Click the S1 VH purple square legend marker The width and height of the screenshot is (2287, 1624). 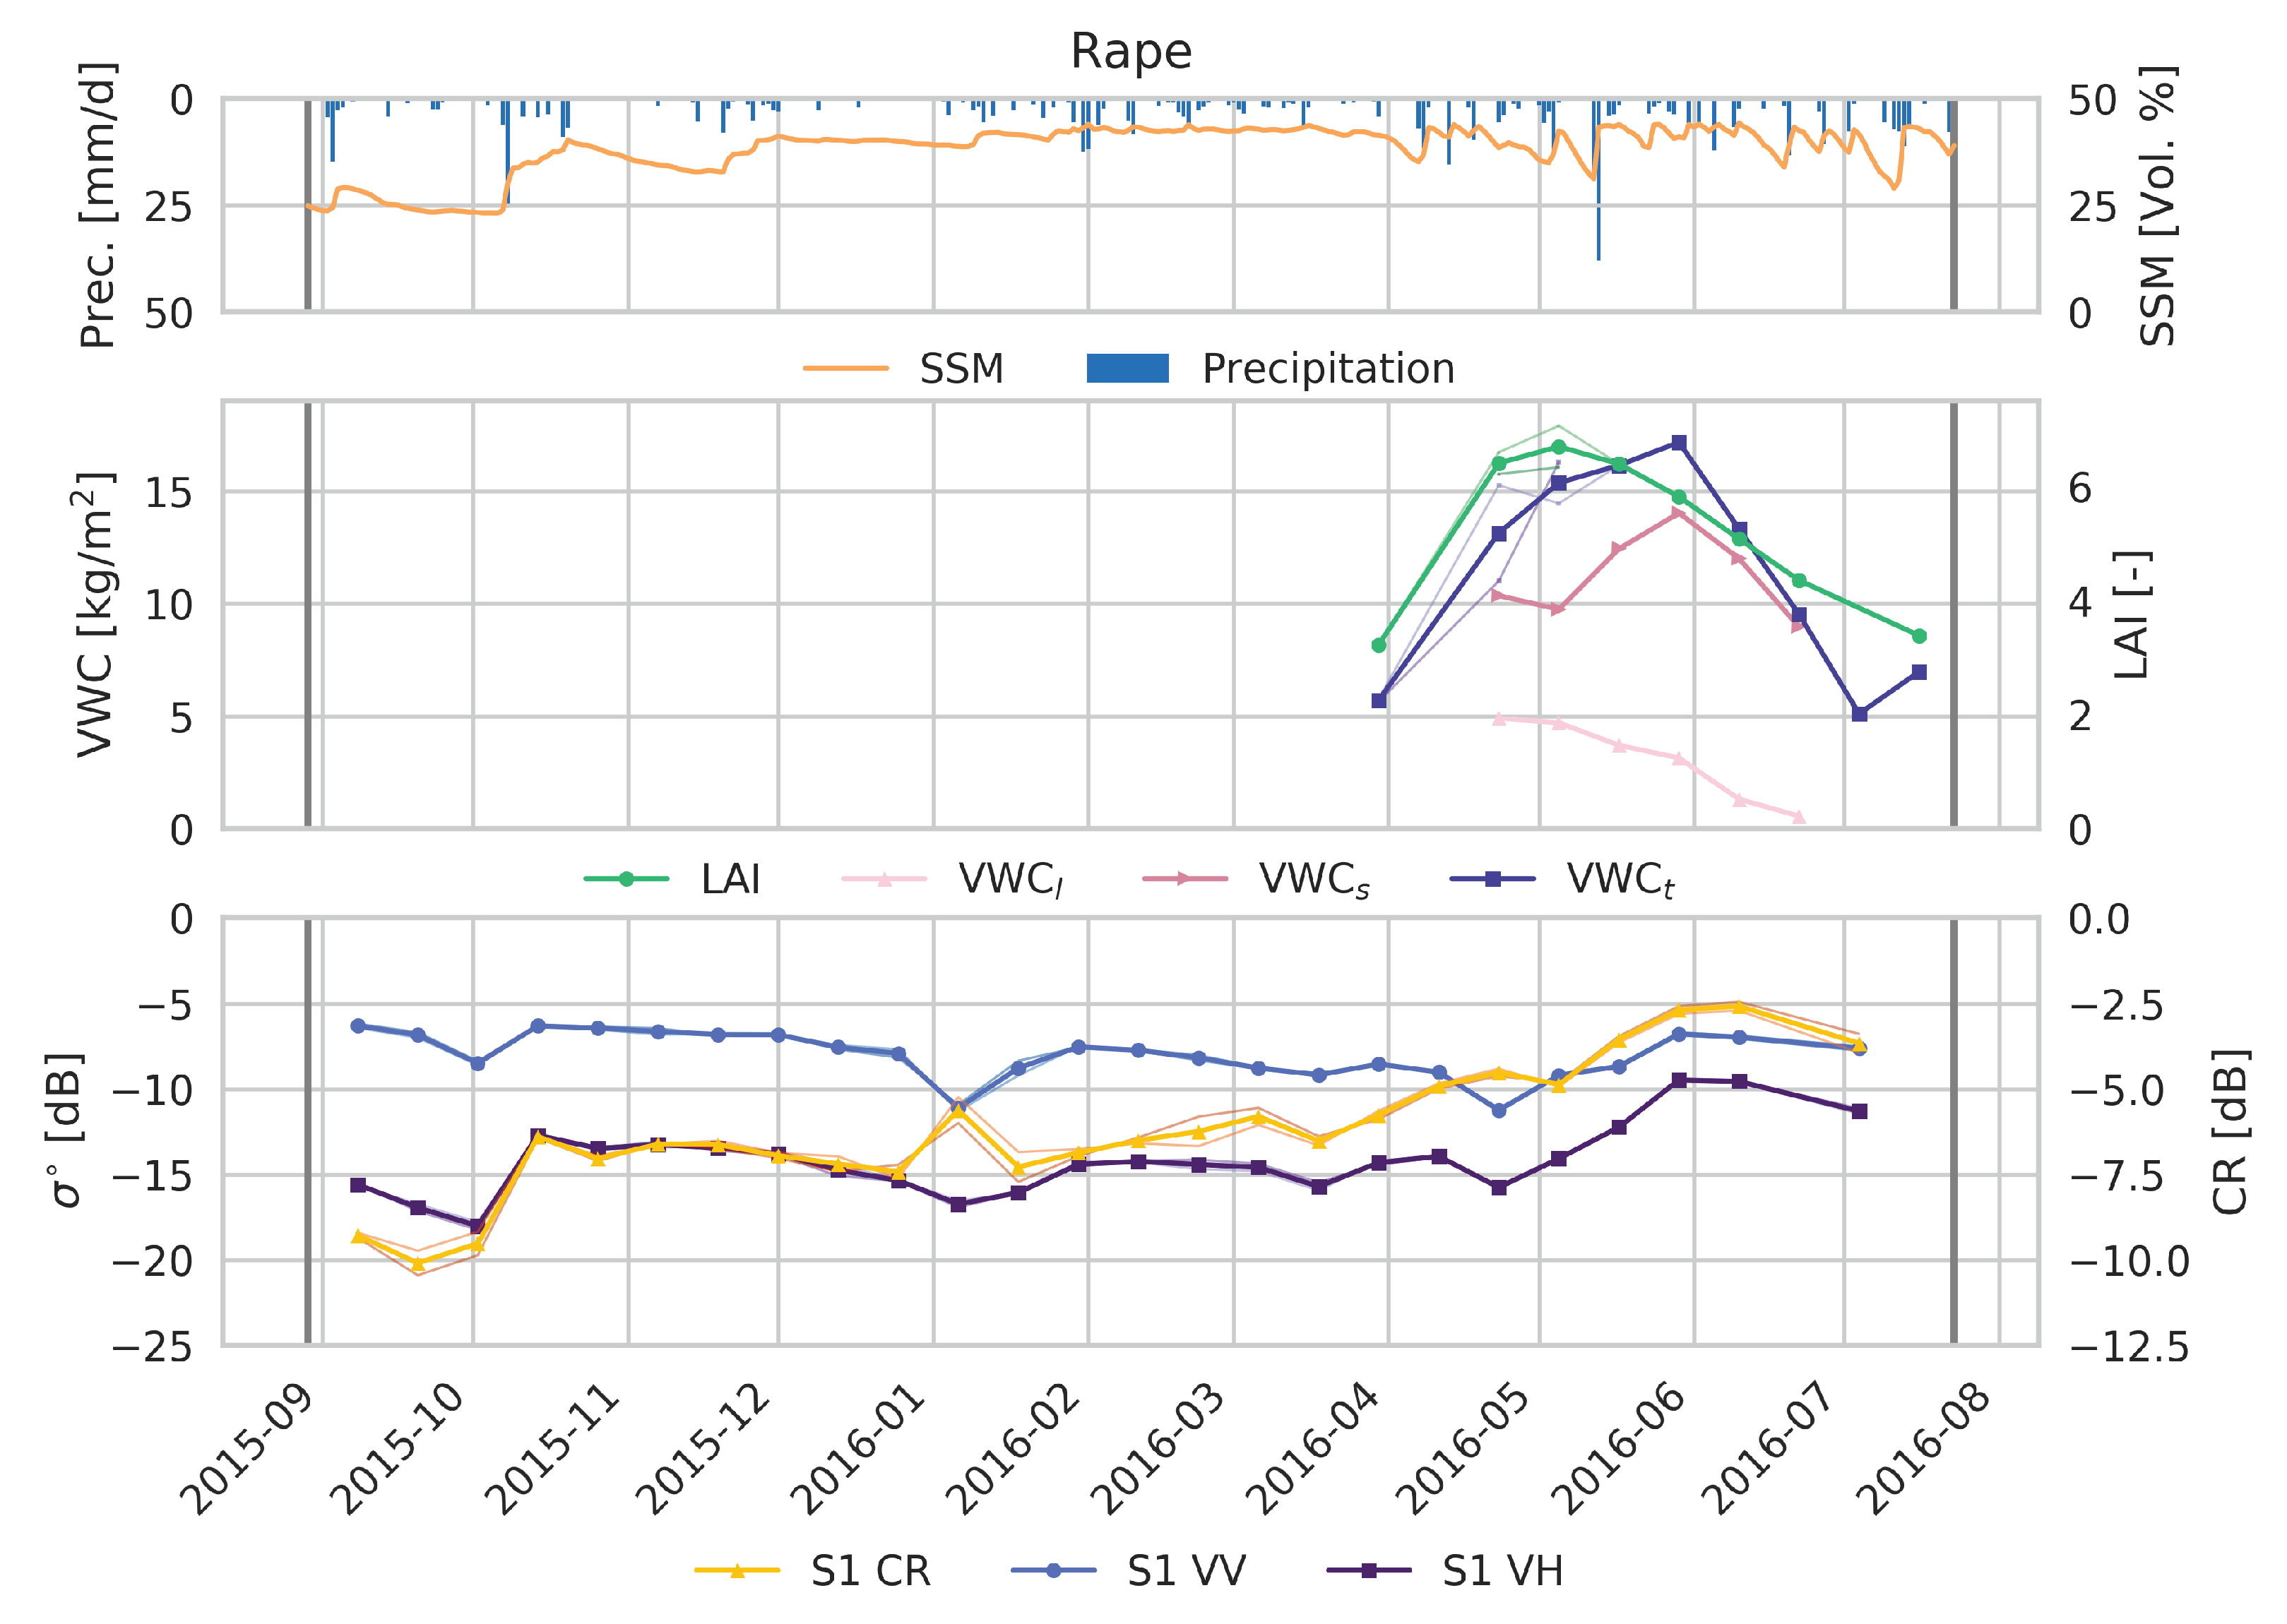[x=1369, y=1571]
